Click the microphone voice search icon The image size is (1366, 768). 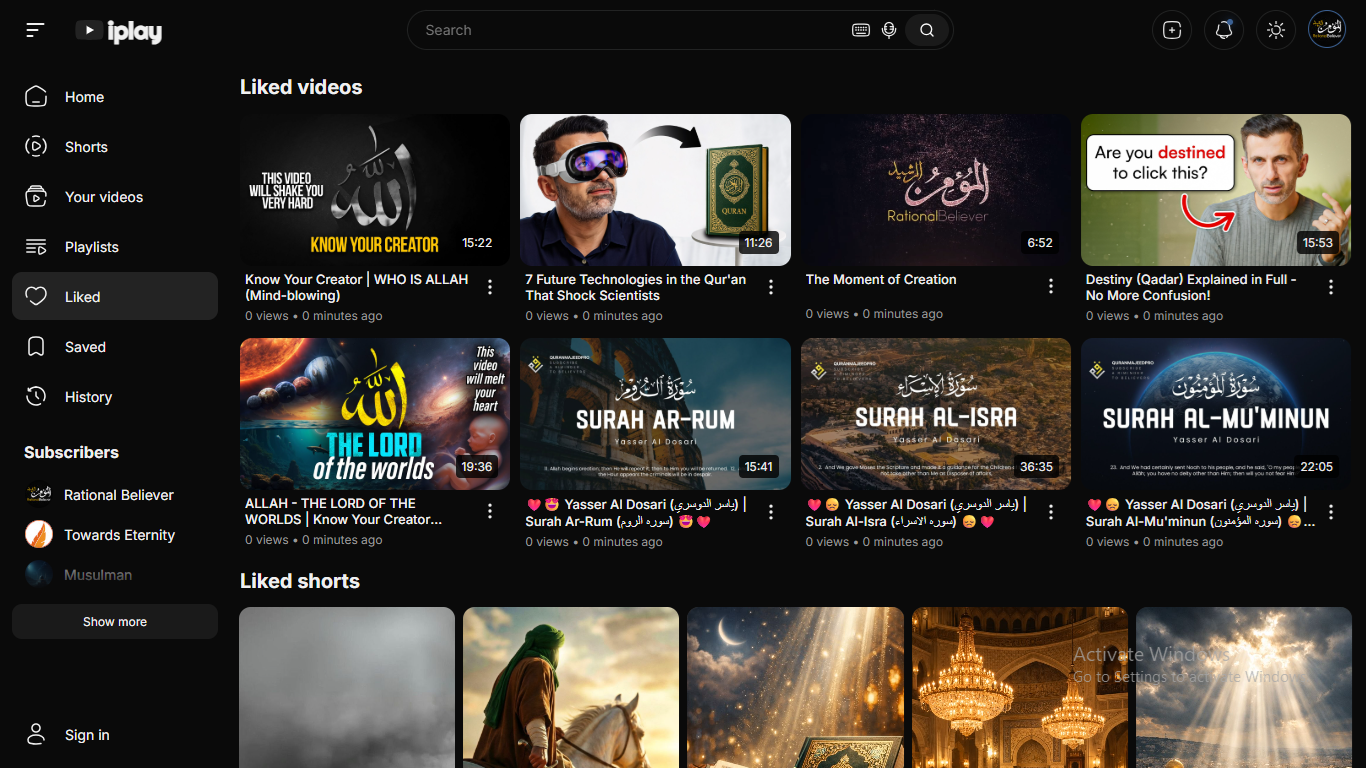pyautogui.click(x=889, y=30)
